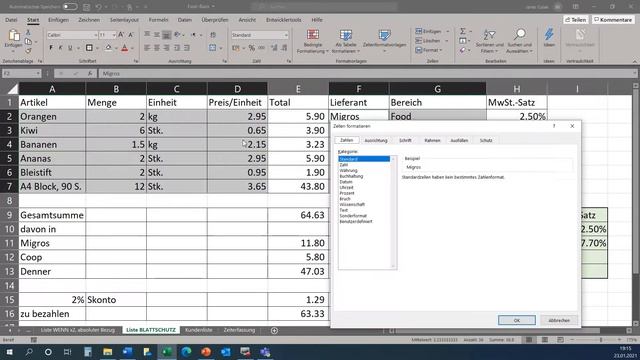
Task: Open Bedingte Formatierung
Action: point(313,41)
